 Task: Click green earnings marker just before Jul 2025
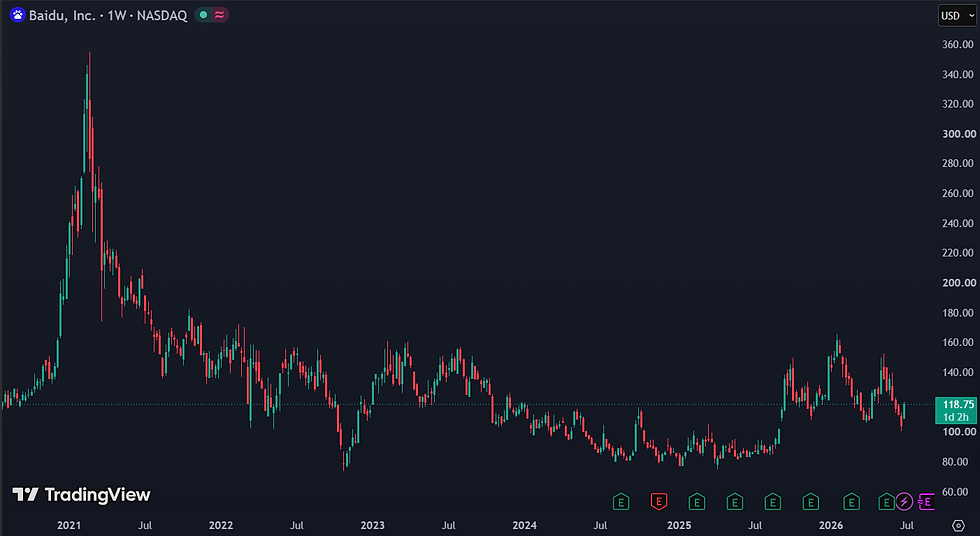(734, 501)
